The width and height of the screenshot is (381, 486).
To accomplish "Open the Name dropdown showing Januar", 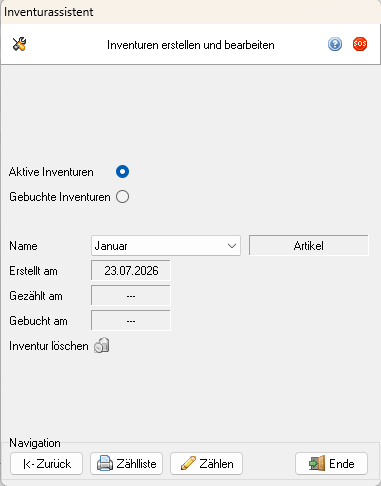I will [x=166, y=246].
